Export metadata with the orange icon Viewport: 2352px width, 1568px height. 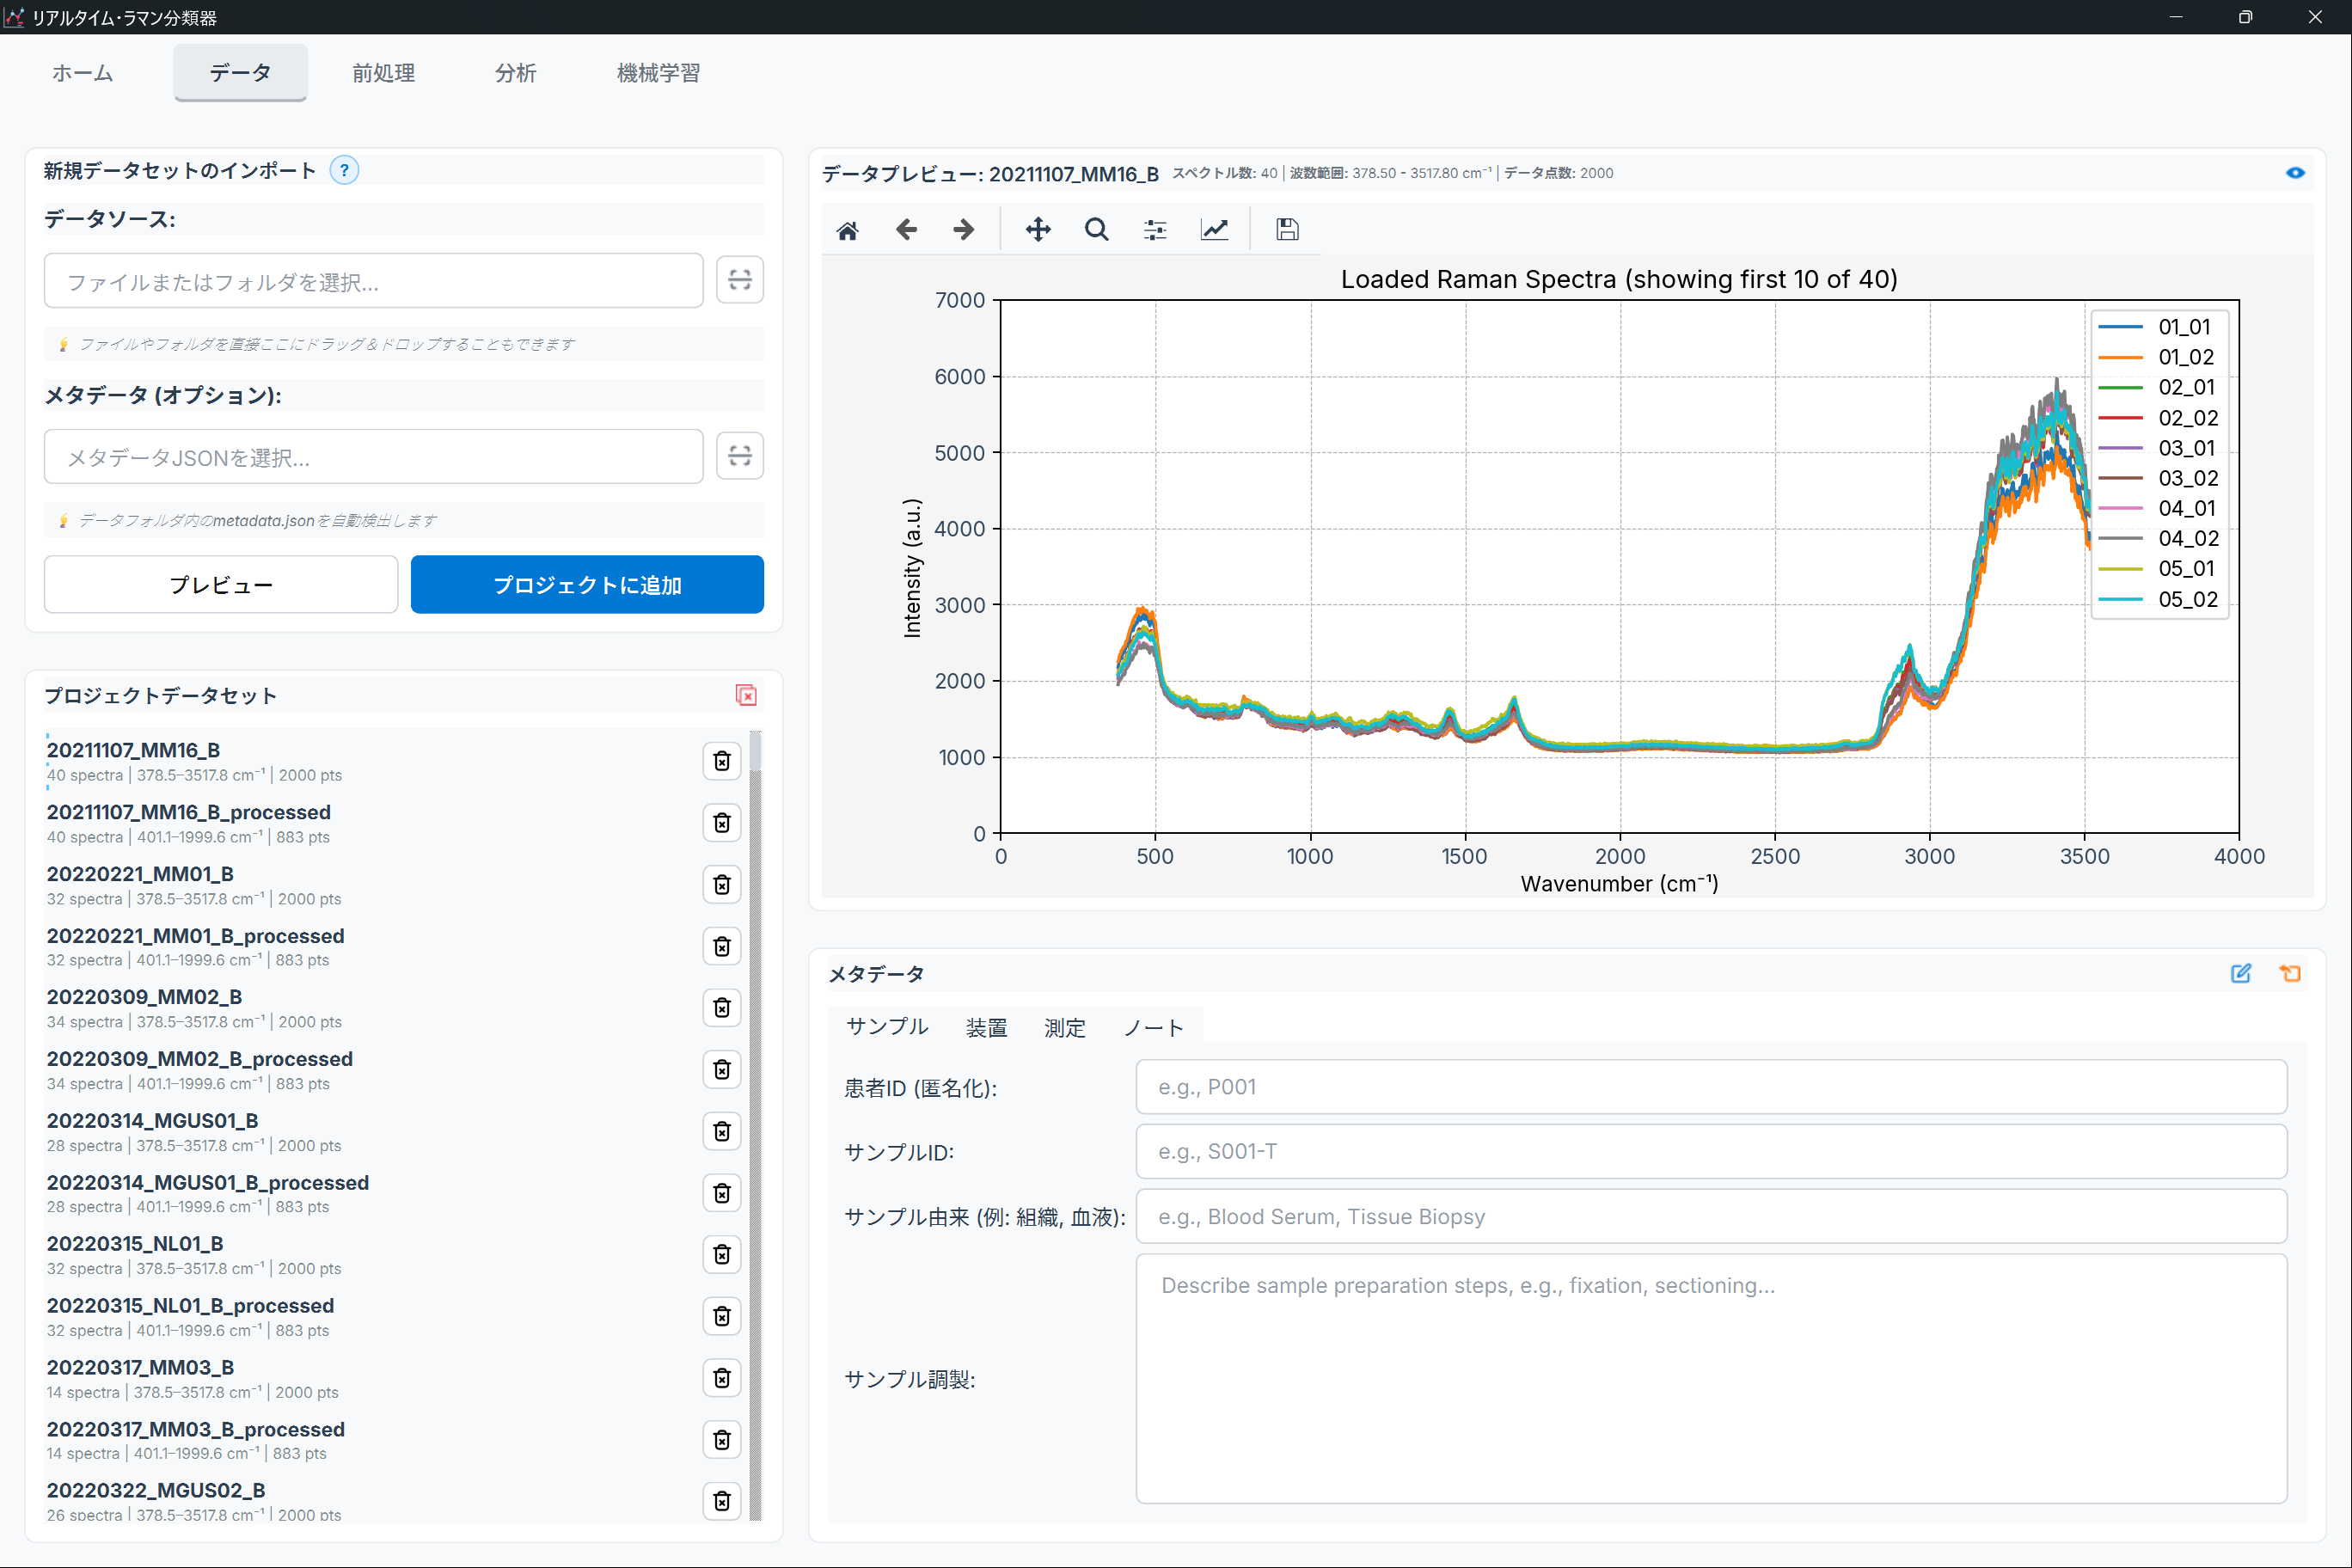2290,973
